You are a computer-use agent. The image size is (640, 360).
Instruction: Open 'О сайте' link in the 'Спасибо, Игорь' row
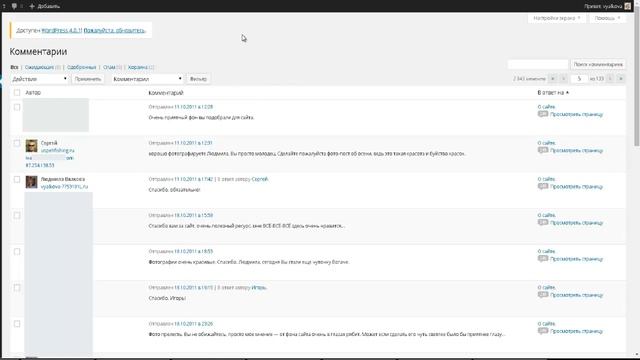[547, 287]
